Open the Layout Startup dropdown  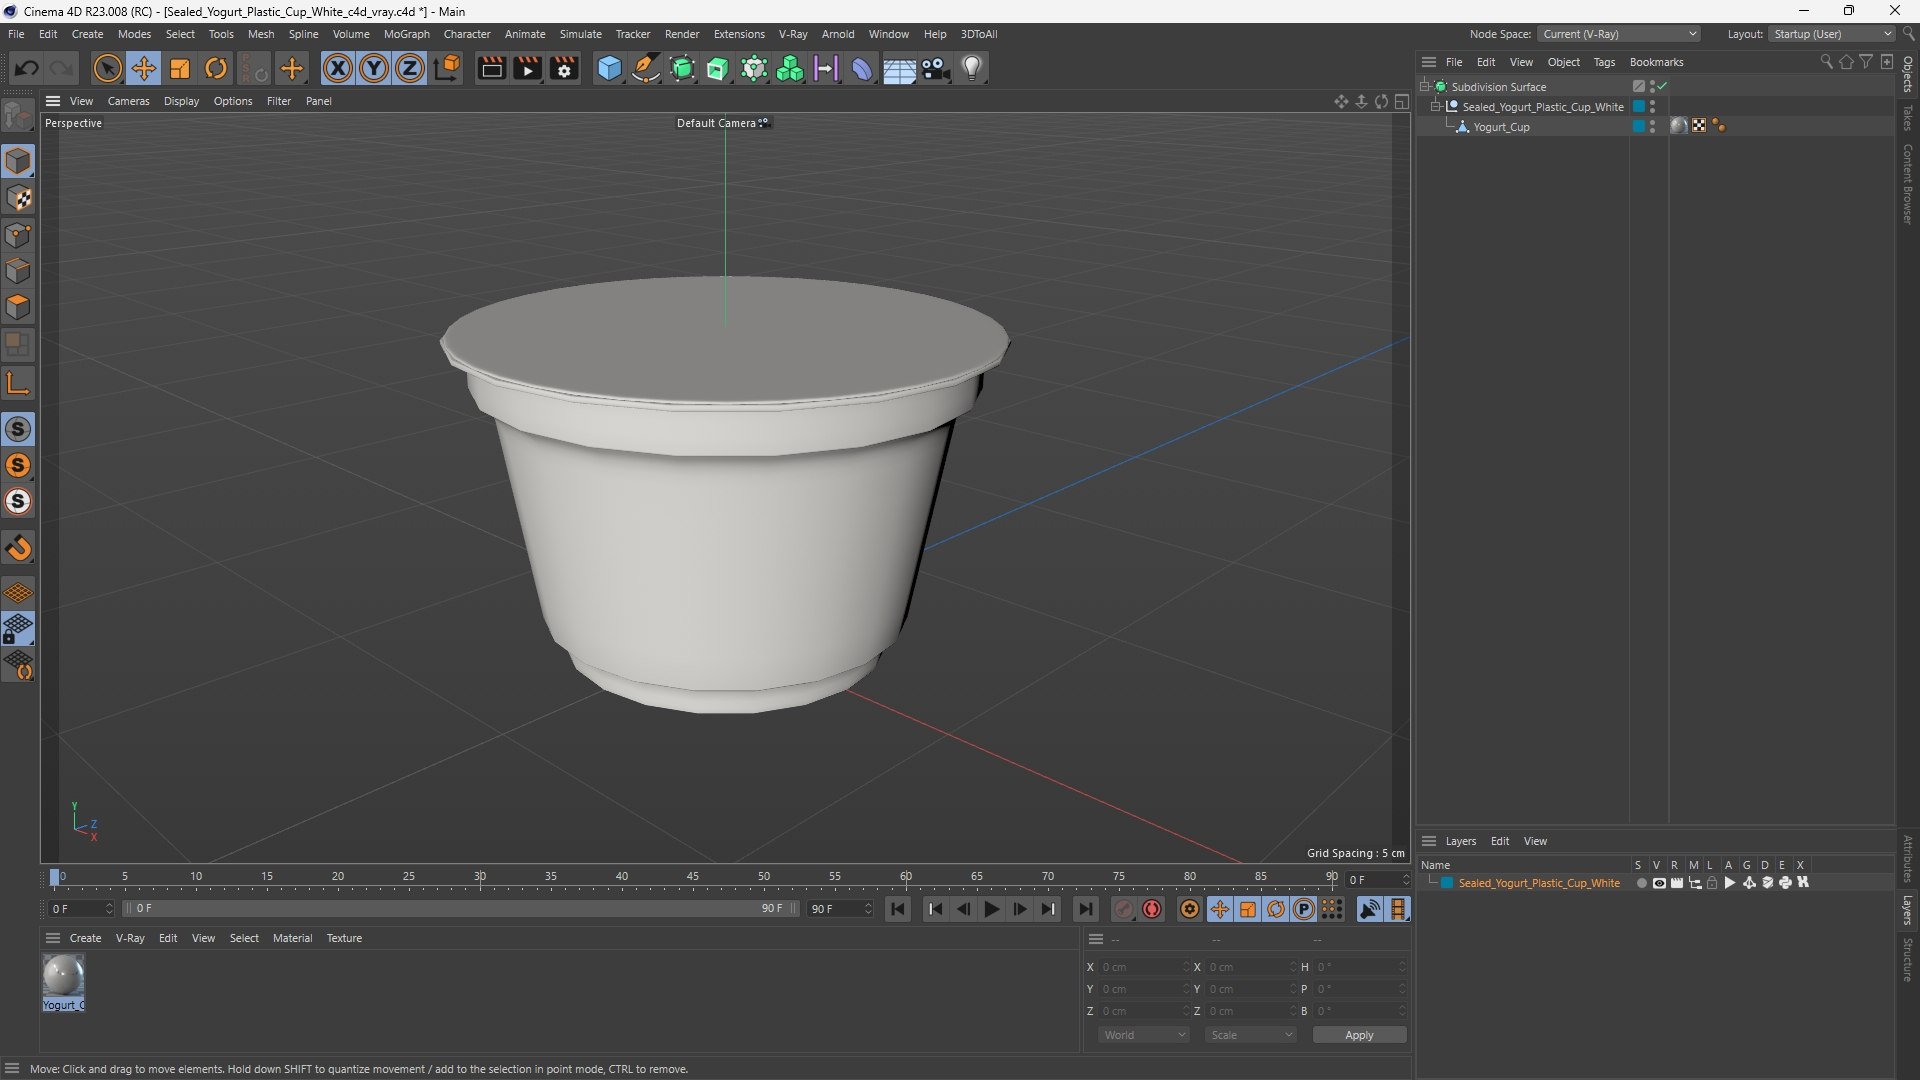pyautogui.click(x=1832, y=34)
